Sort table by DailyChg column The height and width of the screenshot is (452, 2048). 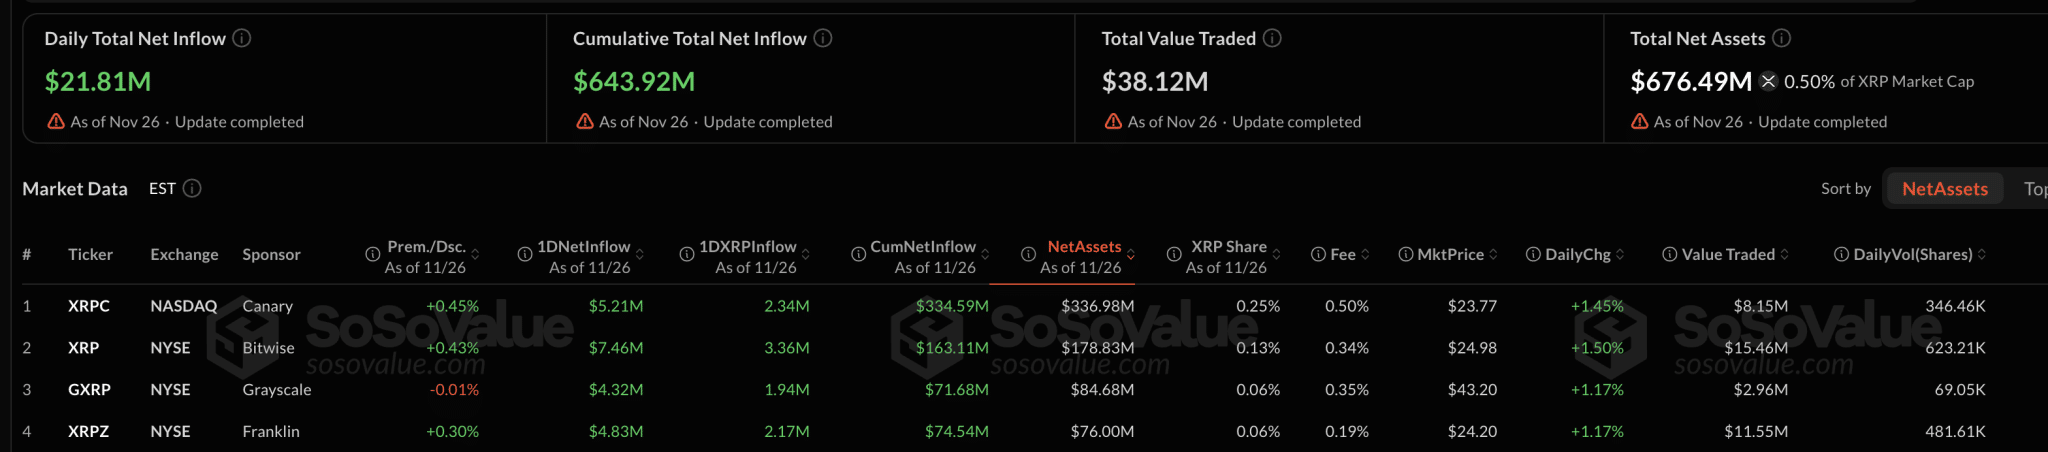click(1620, 255)
